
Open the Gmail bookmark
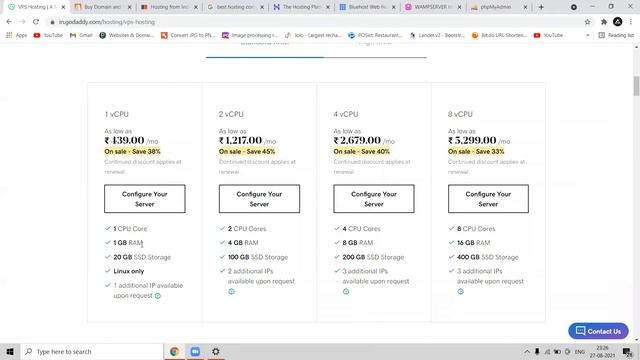coord(81,36)
